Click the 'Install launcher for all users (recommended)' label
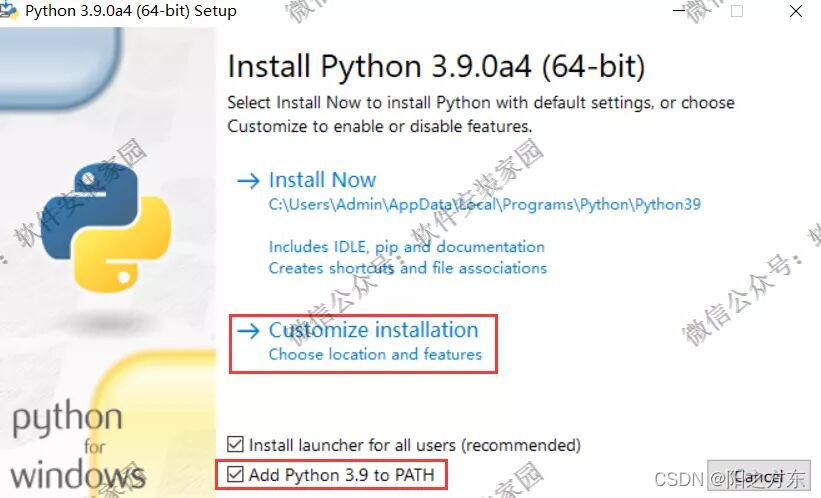Image resolution: width=821 pixels, height=498 pixels. tap(415, 445)
